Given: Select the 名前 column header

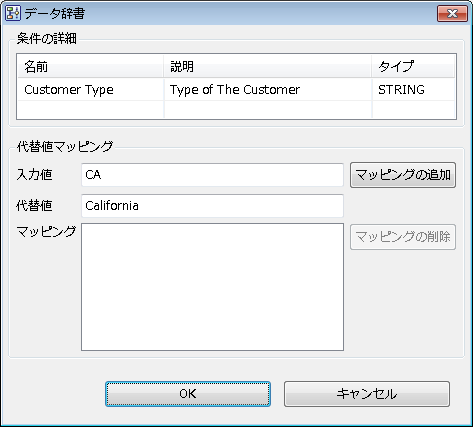Looking at the screenshot, I should 90,66.
